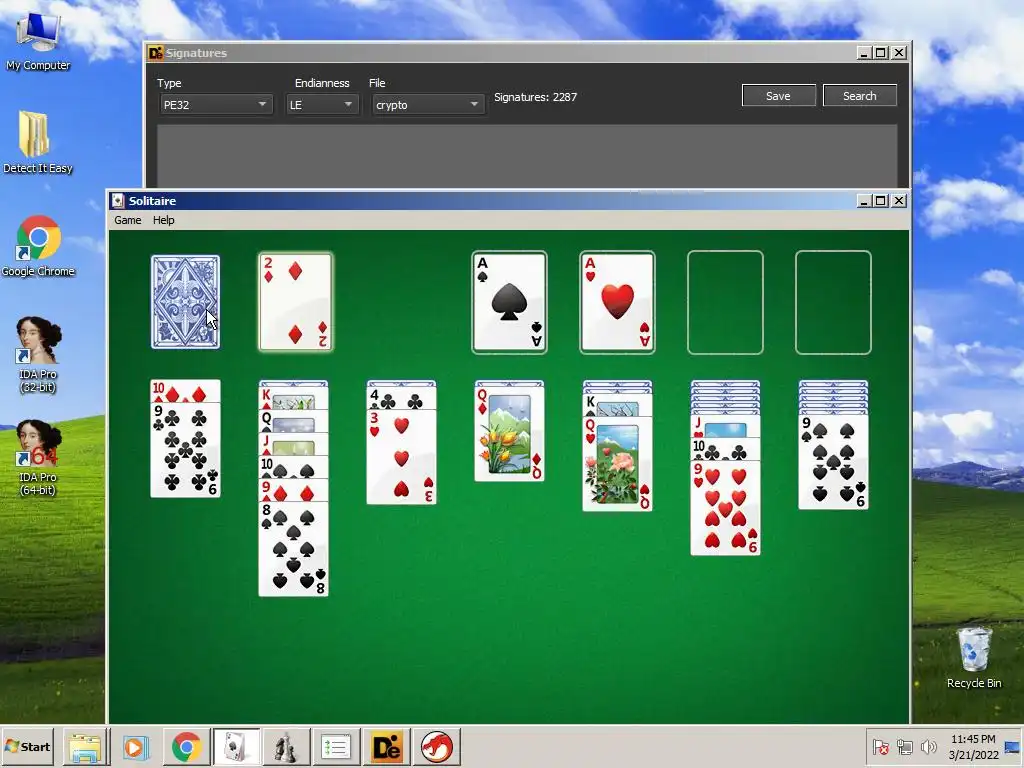Select the 10 of spades card
This screenshot has width=1024, height=768.
tap(293, 467)
